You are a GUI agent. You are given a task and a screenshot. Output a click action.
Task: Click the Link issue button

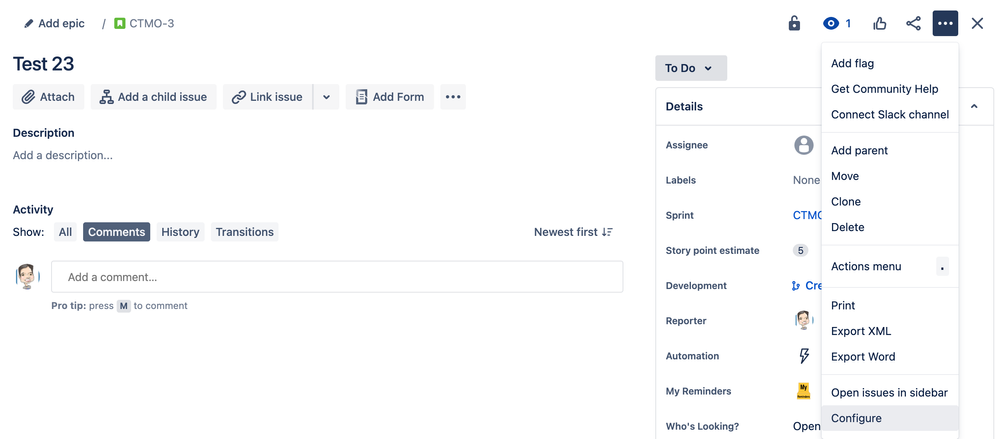coord(268,97)
